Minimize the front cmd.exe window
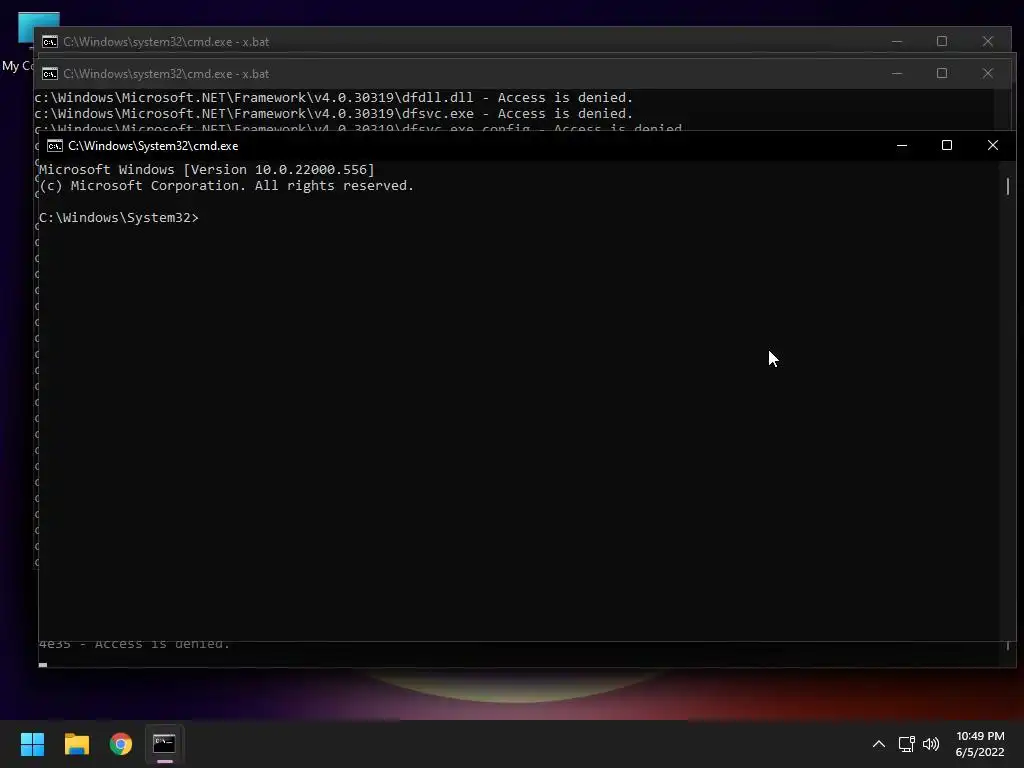Screen dimensions: 1024x768 [x=902, y=146]
